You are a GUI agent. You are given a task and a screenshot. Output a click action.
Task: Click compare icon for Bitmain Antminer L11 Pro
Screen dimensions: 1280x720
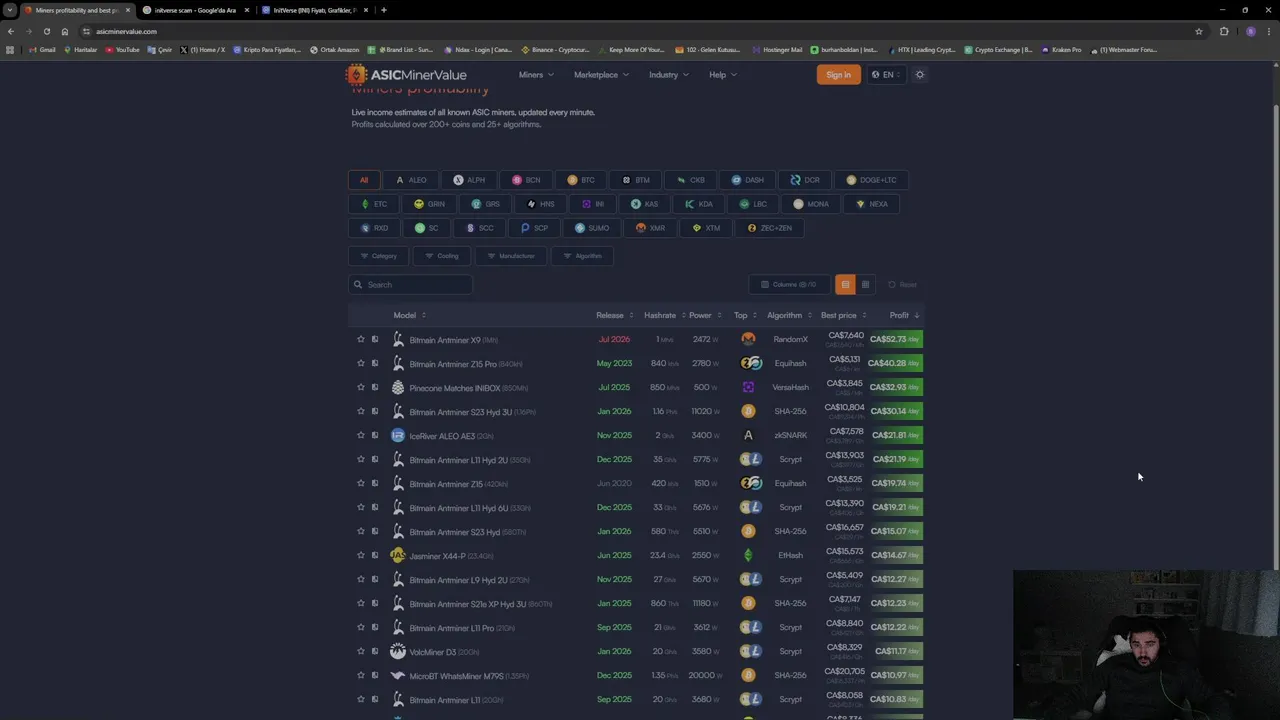pos(375,627)
